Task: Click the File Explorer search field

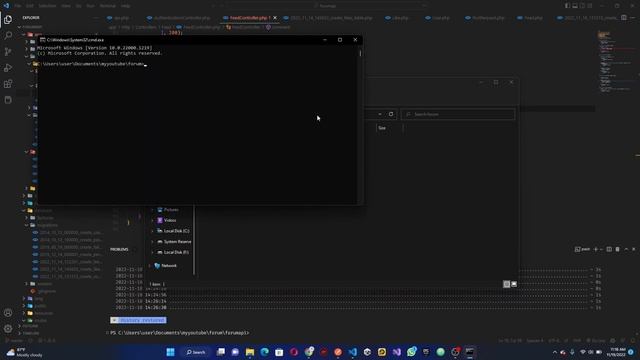Action: click(x=458, y=114)
